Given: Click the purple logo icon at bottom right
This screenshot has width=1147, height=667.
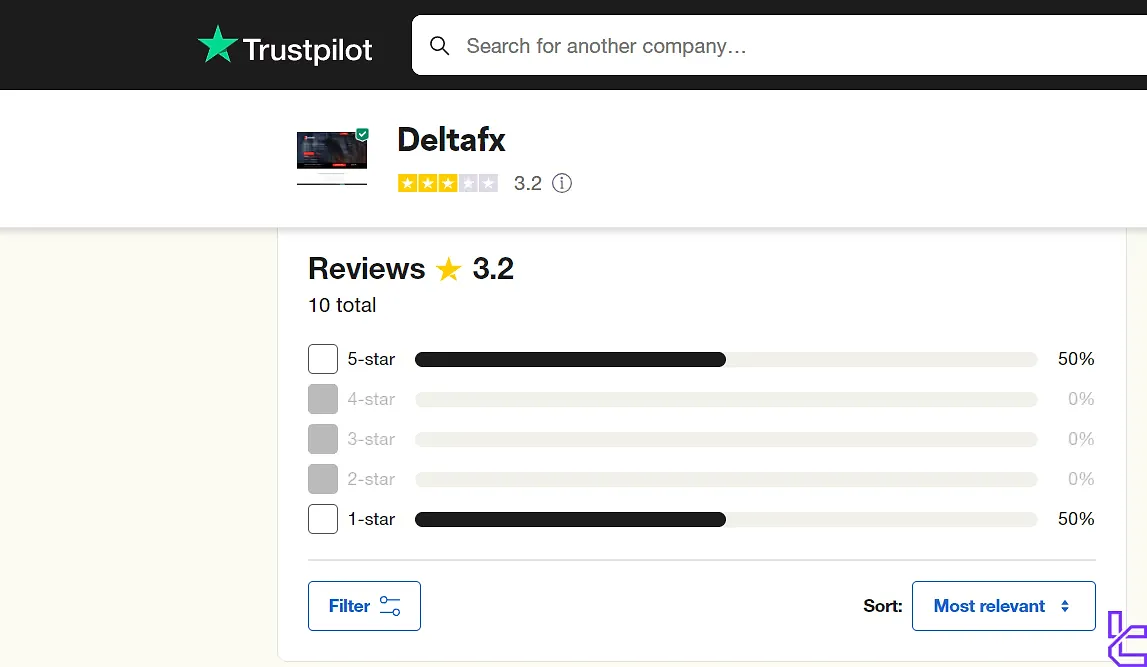Looking at the screenshot, I should click(x=1127, y=640).
